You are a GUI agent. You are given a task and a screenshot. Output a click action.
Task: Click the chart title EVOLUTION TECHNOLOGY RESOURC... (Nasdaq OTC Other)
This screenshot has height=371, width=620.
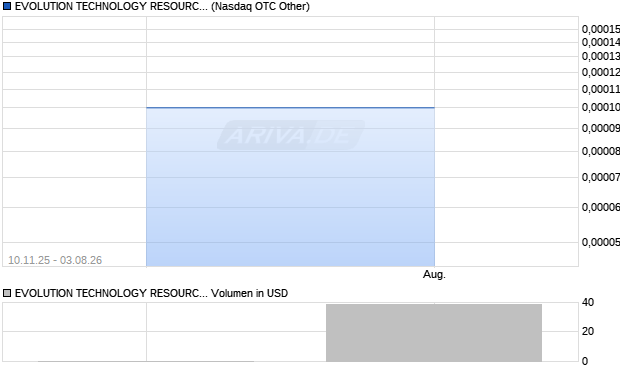(162, 6)
